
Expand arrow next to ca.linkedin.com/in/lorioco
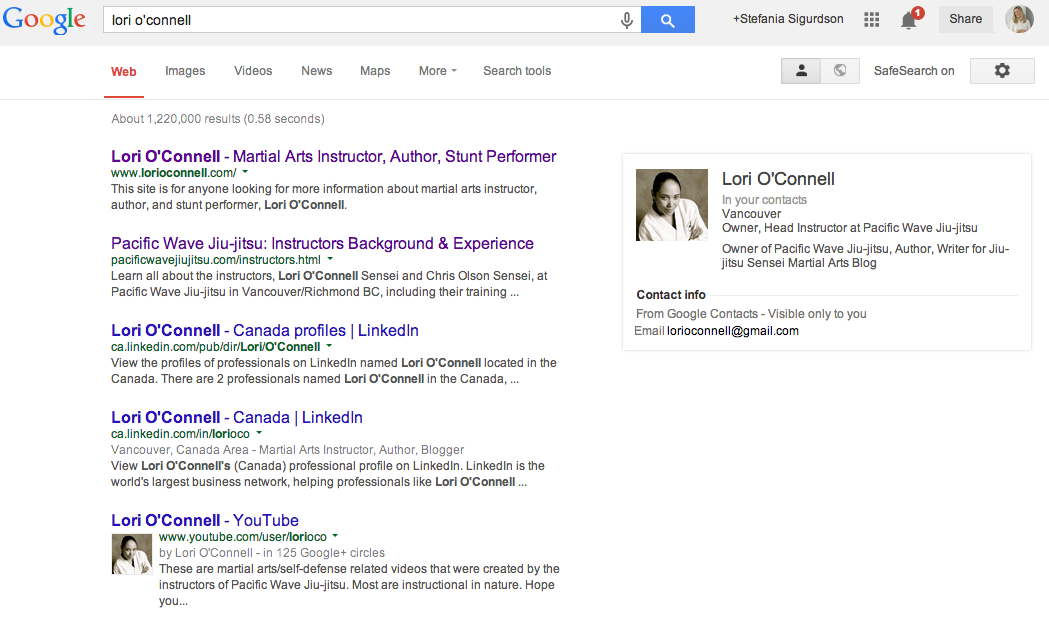pyautogui.click(x=259, y=433)
